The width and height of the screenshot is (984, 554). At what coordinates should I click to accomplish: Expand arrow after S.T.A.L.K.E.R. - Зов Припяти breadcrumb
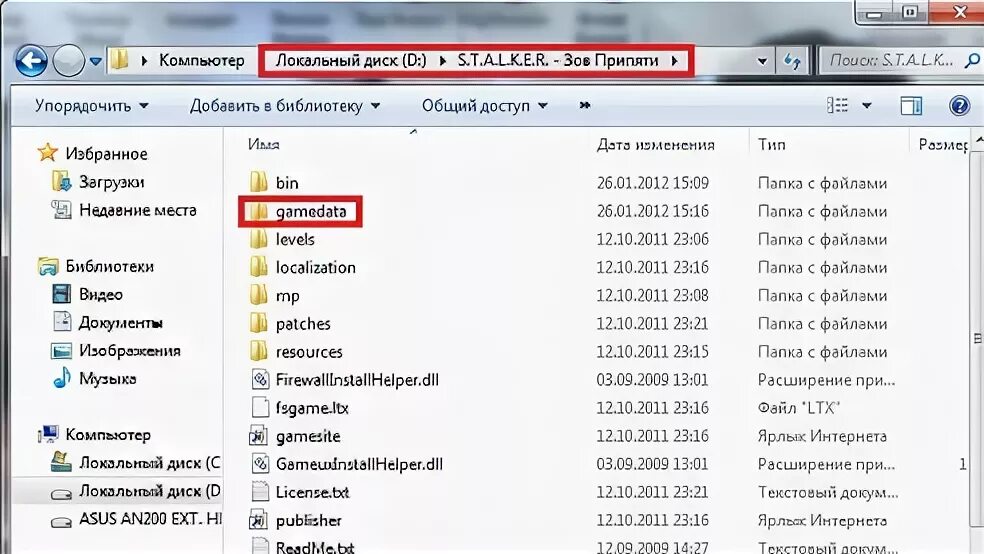pos(675,61)
